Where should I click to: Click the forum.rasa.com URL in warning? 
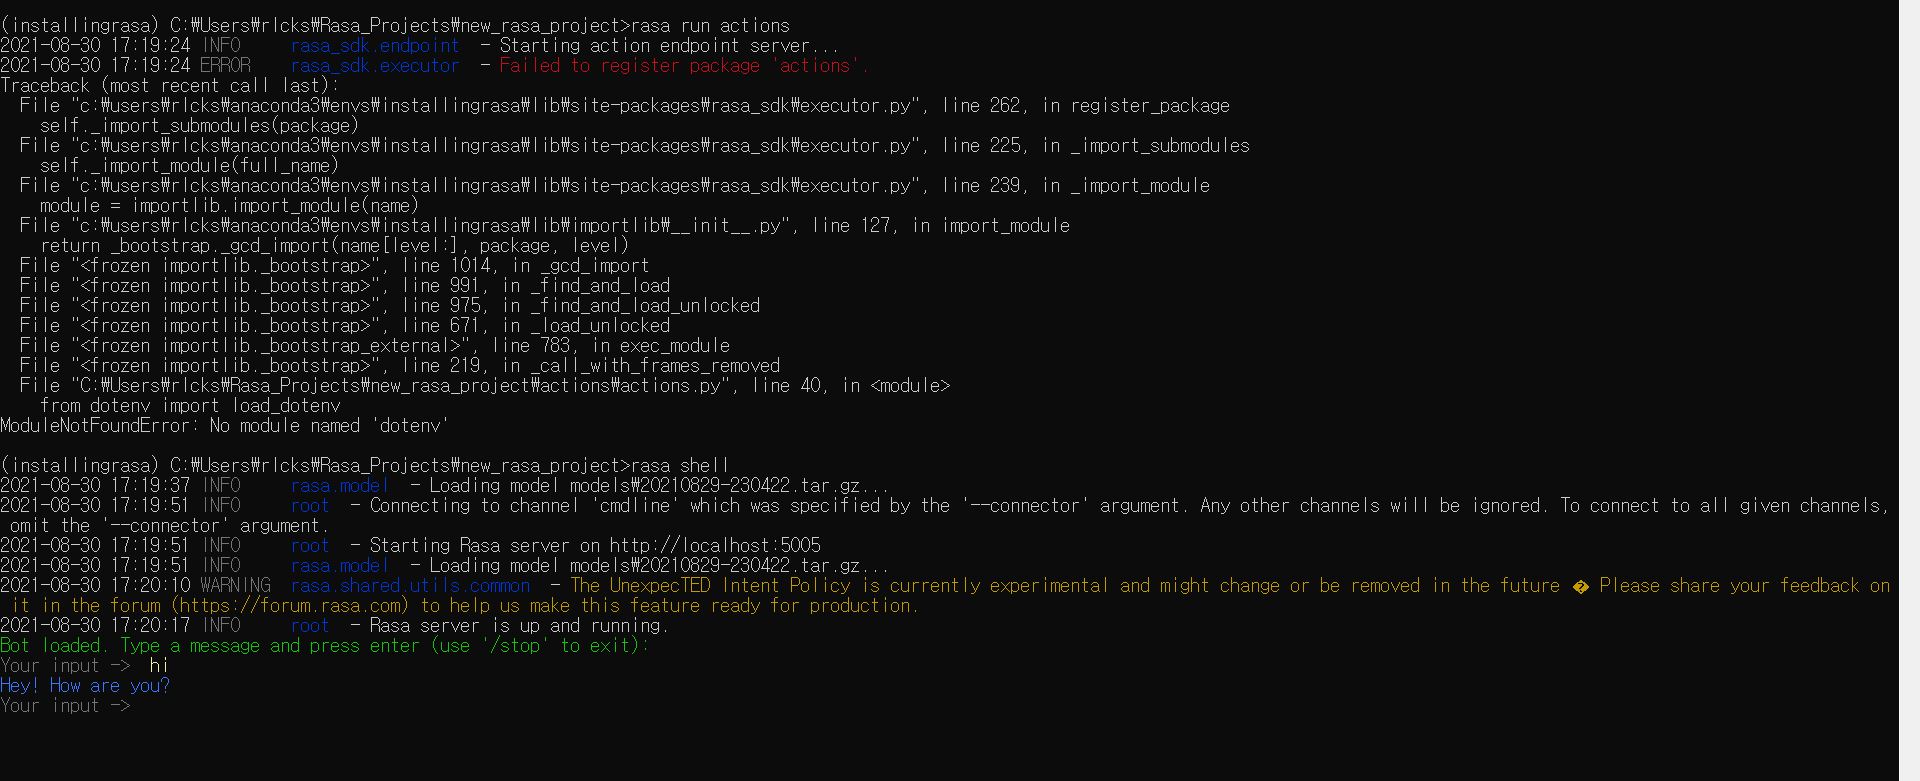pos(290,606)
